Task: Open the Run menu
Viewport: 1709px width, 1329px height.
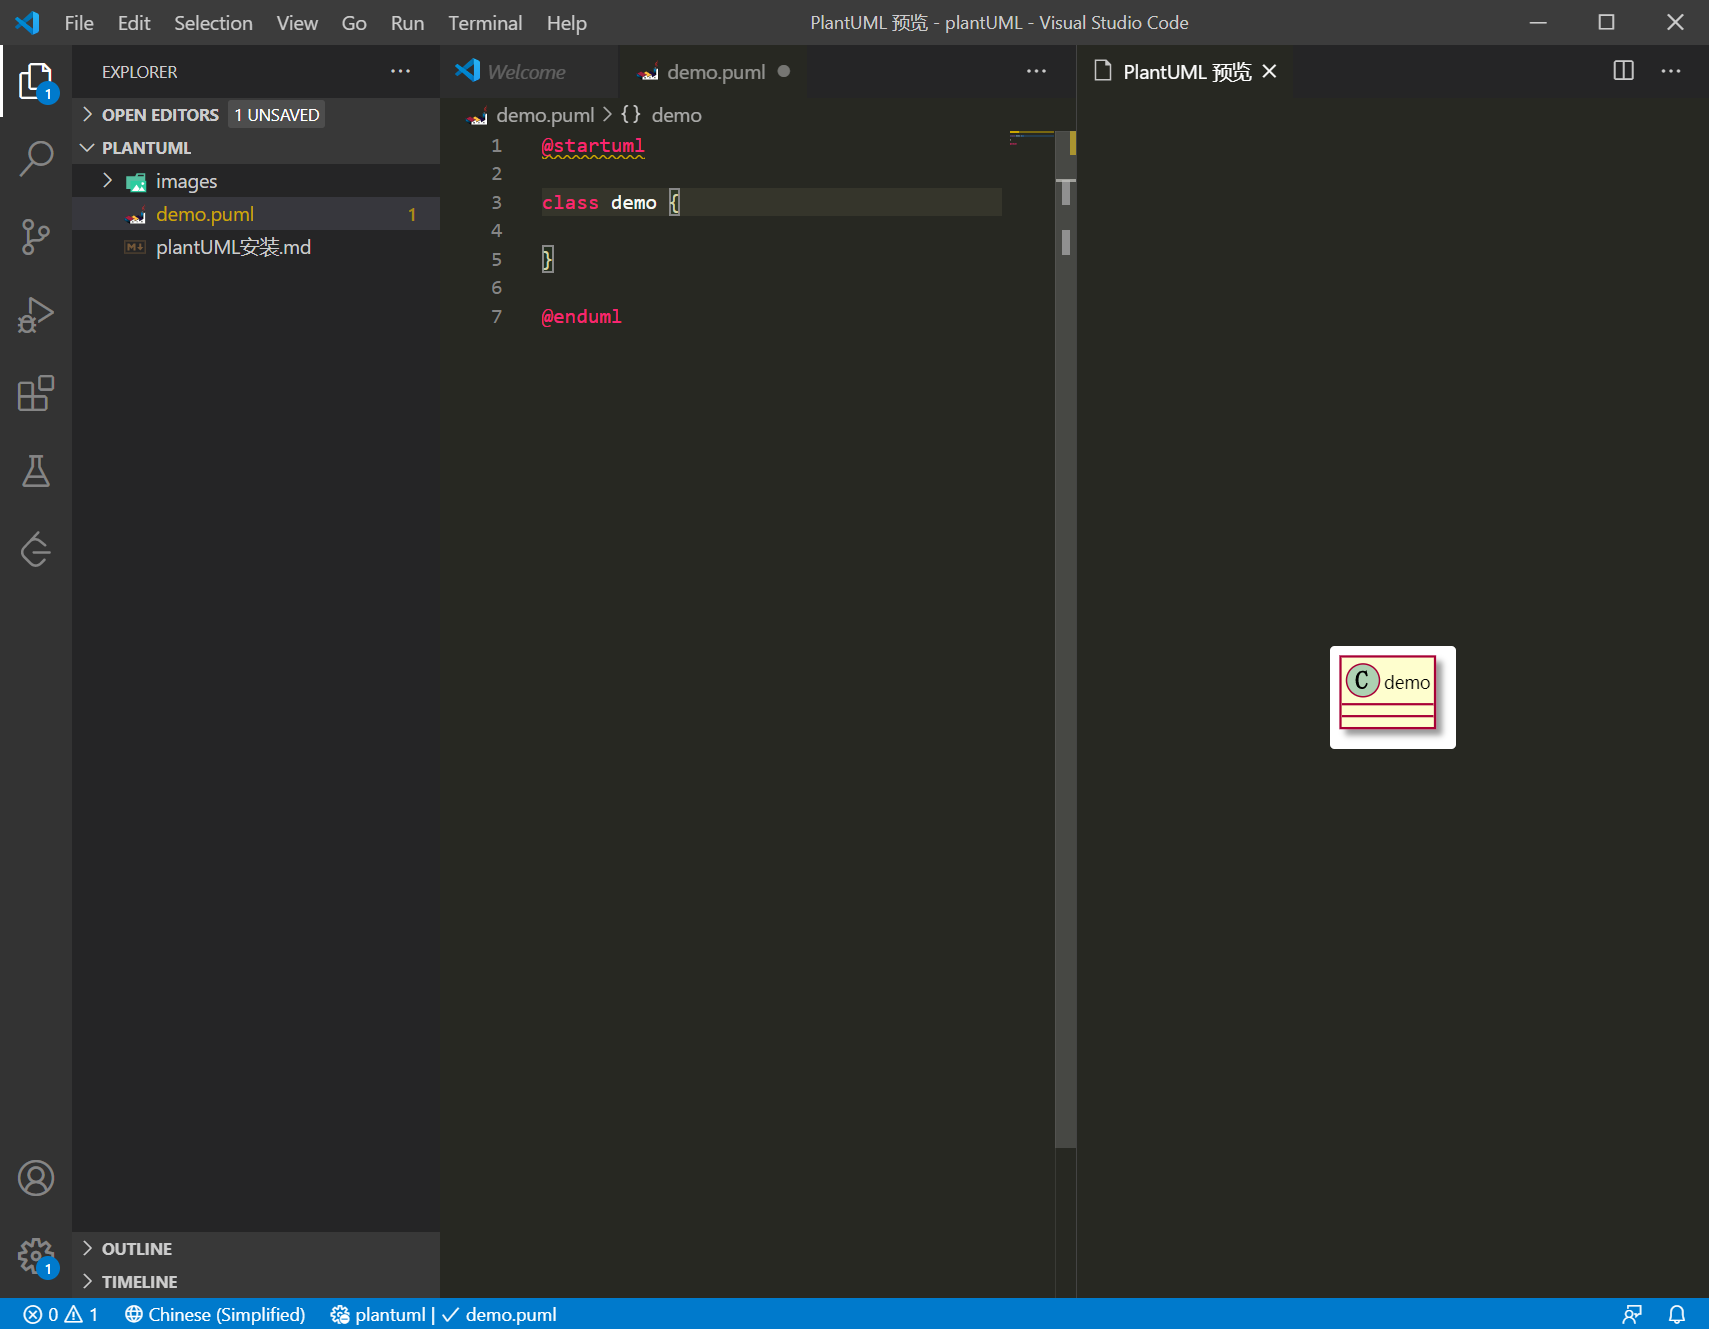Action: (407, 22)
